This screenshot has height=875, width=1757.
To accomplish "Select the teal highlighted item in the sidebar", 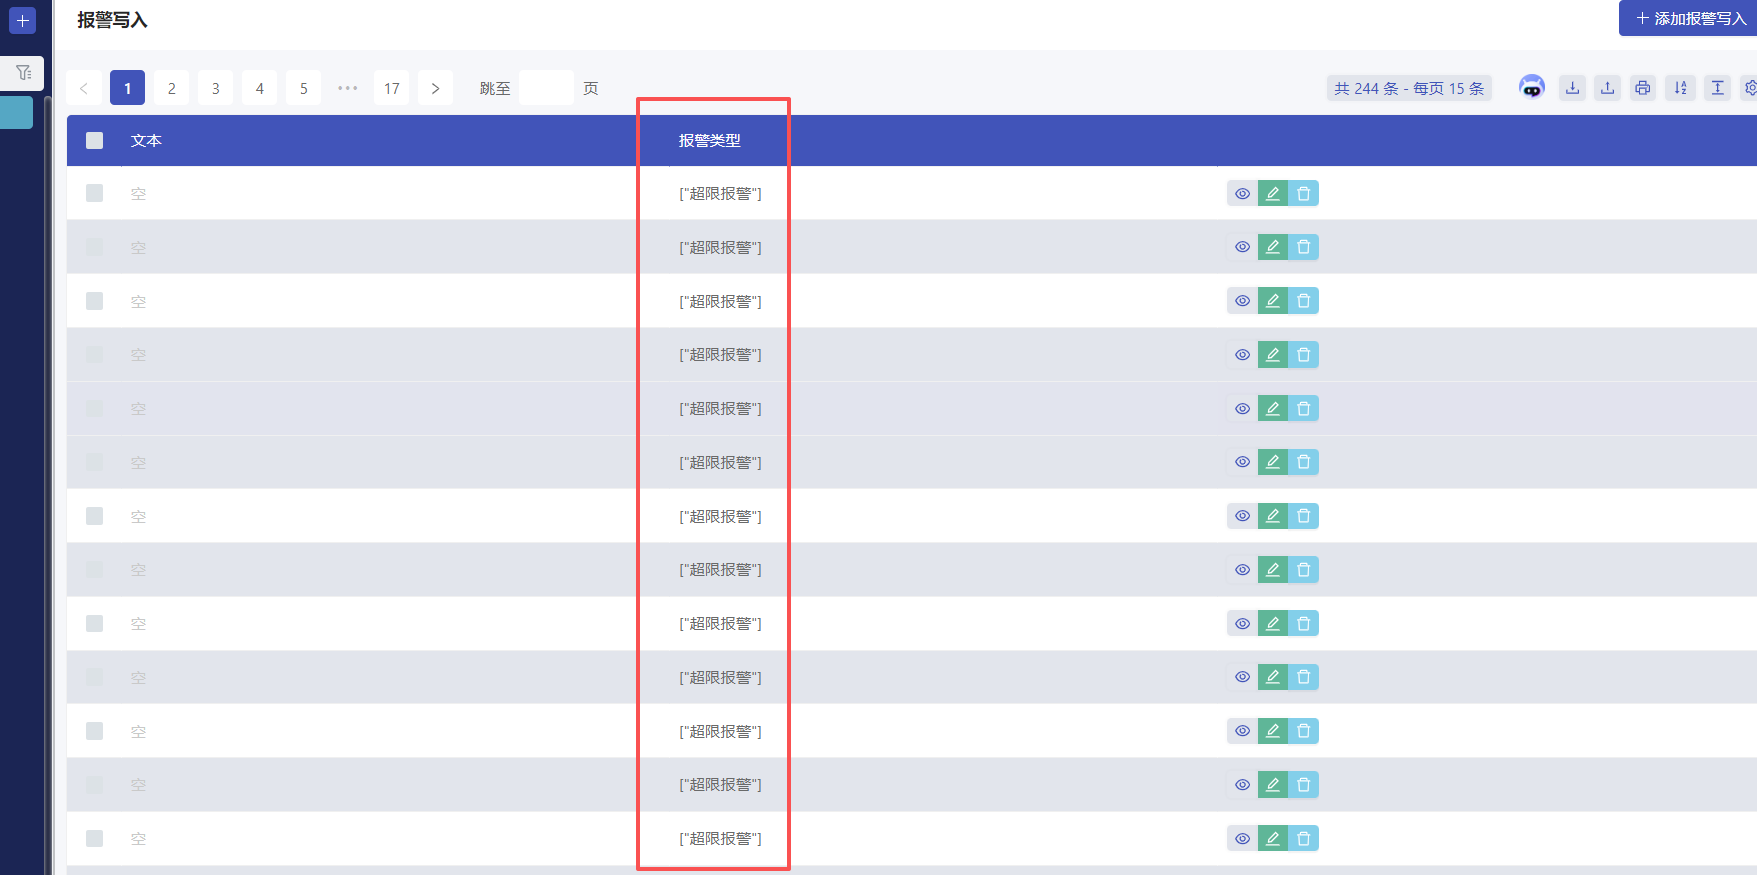I will click(x=16, y=112).
